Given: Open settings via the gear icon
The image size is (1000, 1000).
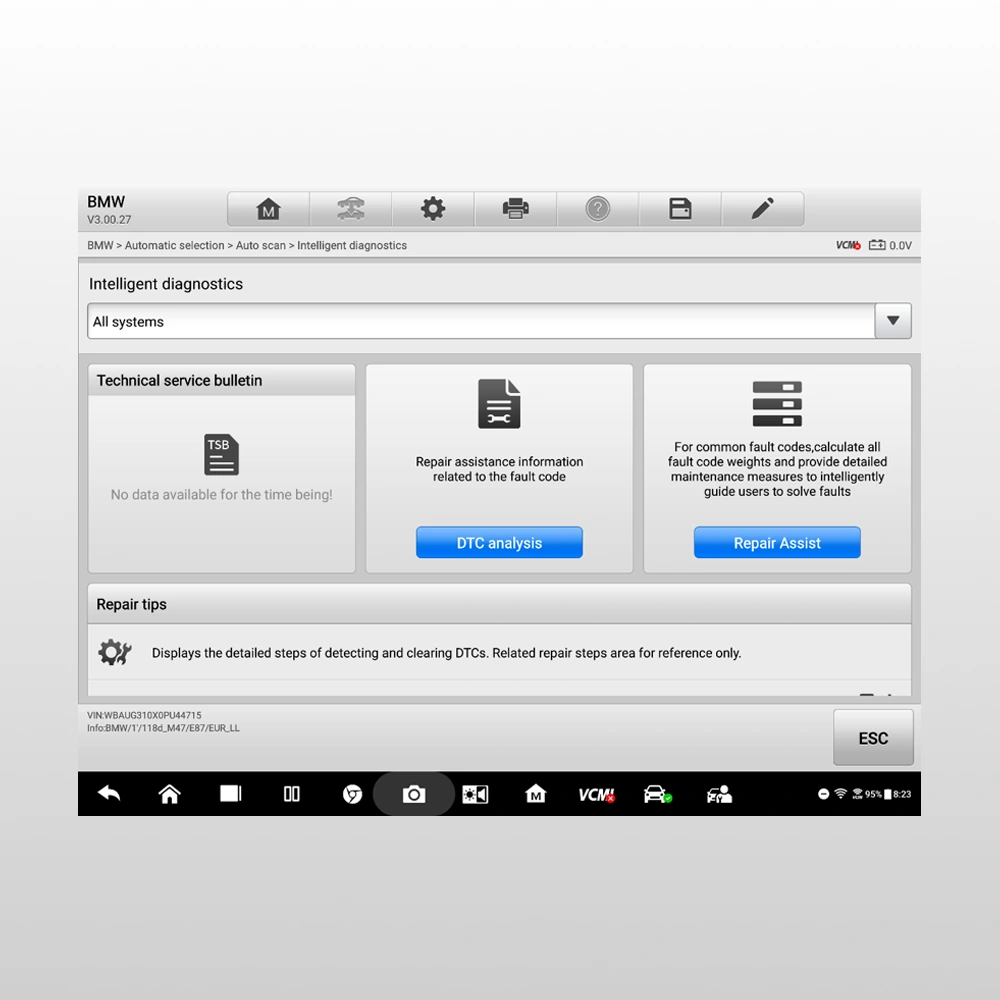Looking at the screenshot, I should coord(433,209).
